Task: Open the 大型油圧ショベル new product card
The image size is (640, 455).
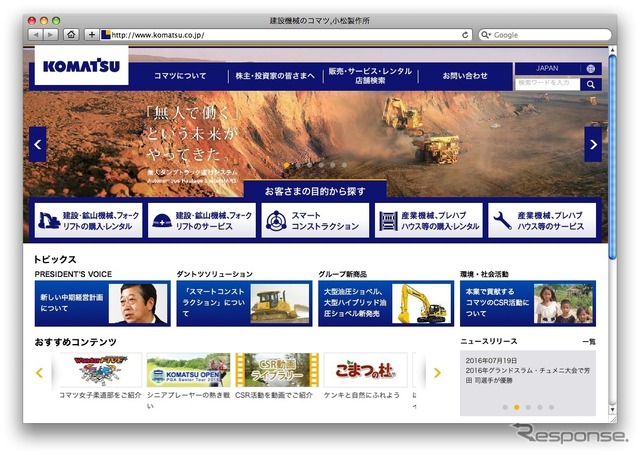Action: point(386,303)
